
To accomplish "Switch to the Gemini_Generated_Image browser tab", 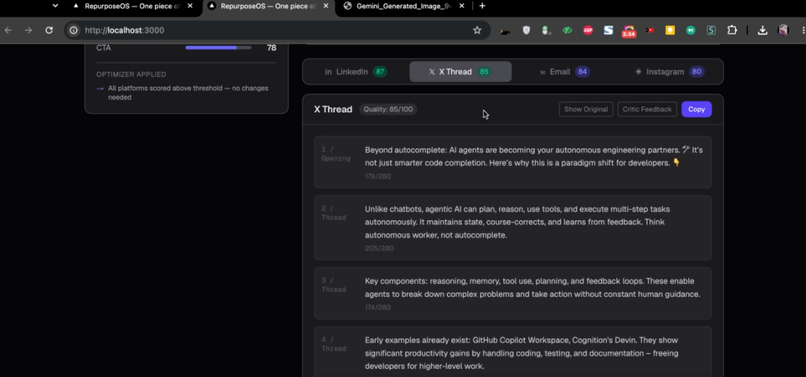I will pyautogui.click(x=404, y=6).
